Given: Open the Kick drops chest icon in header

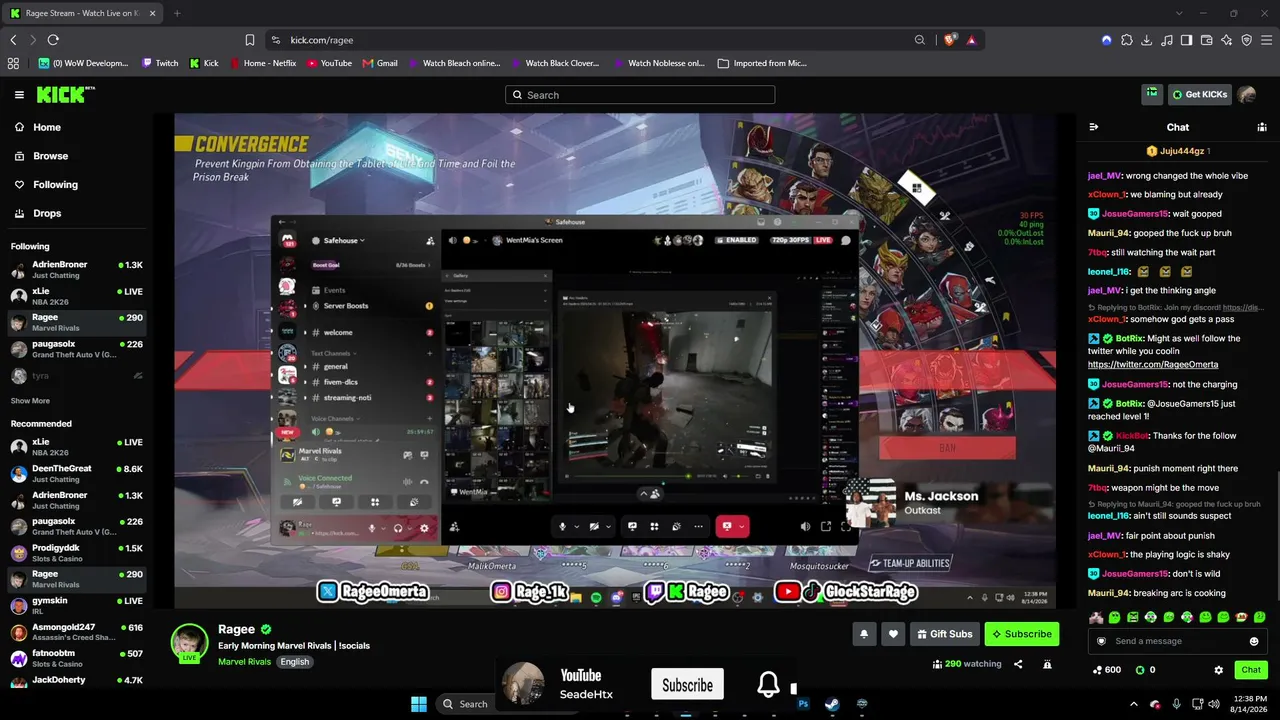Looking at the screenshot, I should (x=1152, y=94).
